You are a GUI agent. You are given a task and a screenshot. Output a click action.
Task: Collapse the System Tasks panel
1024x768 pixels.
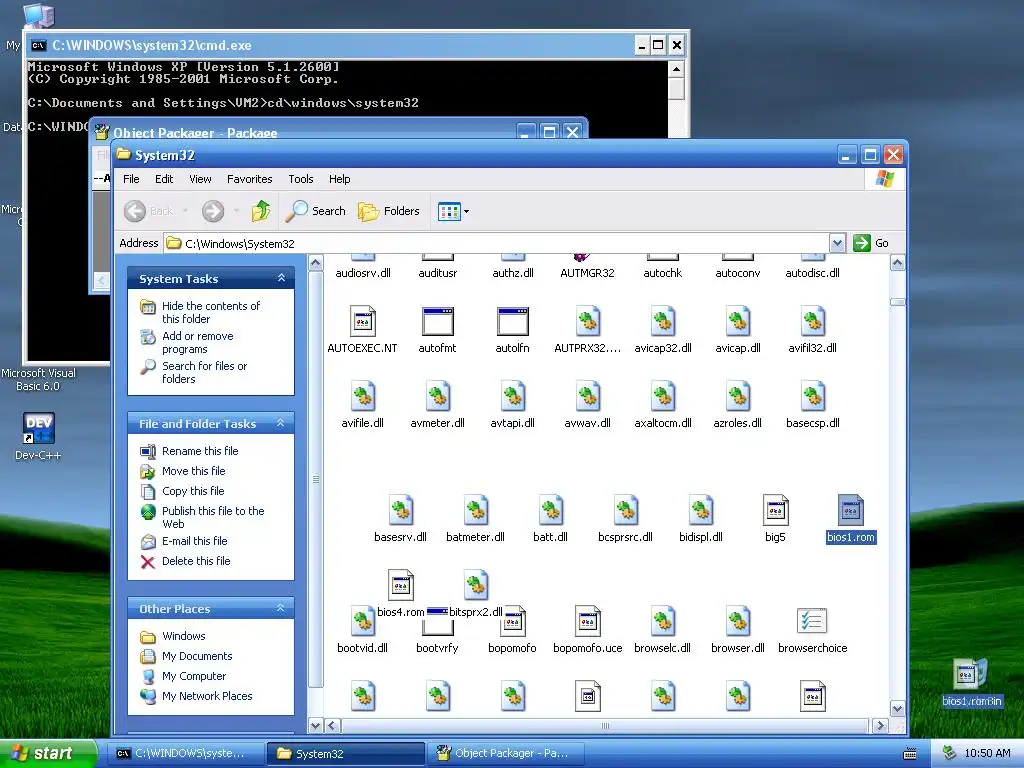click(281, 278)
